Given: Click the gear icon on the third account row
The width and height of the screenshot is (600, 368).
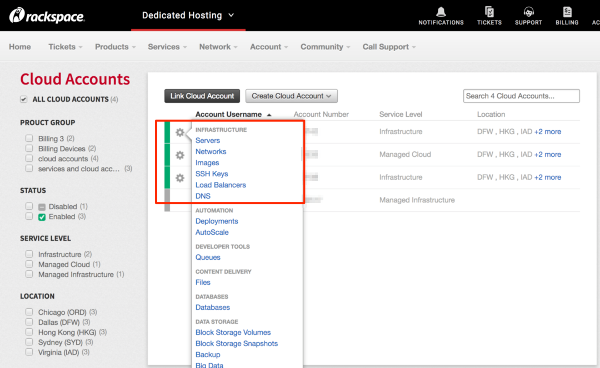Looking at the screenshot, I should coord(180,178).
